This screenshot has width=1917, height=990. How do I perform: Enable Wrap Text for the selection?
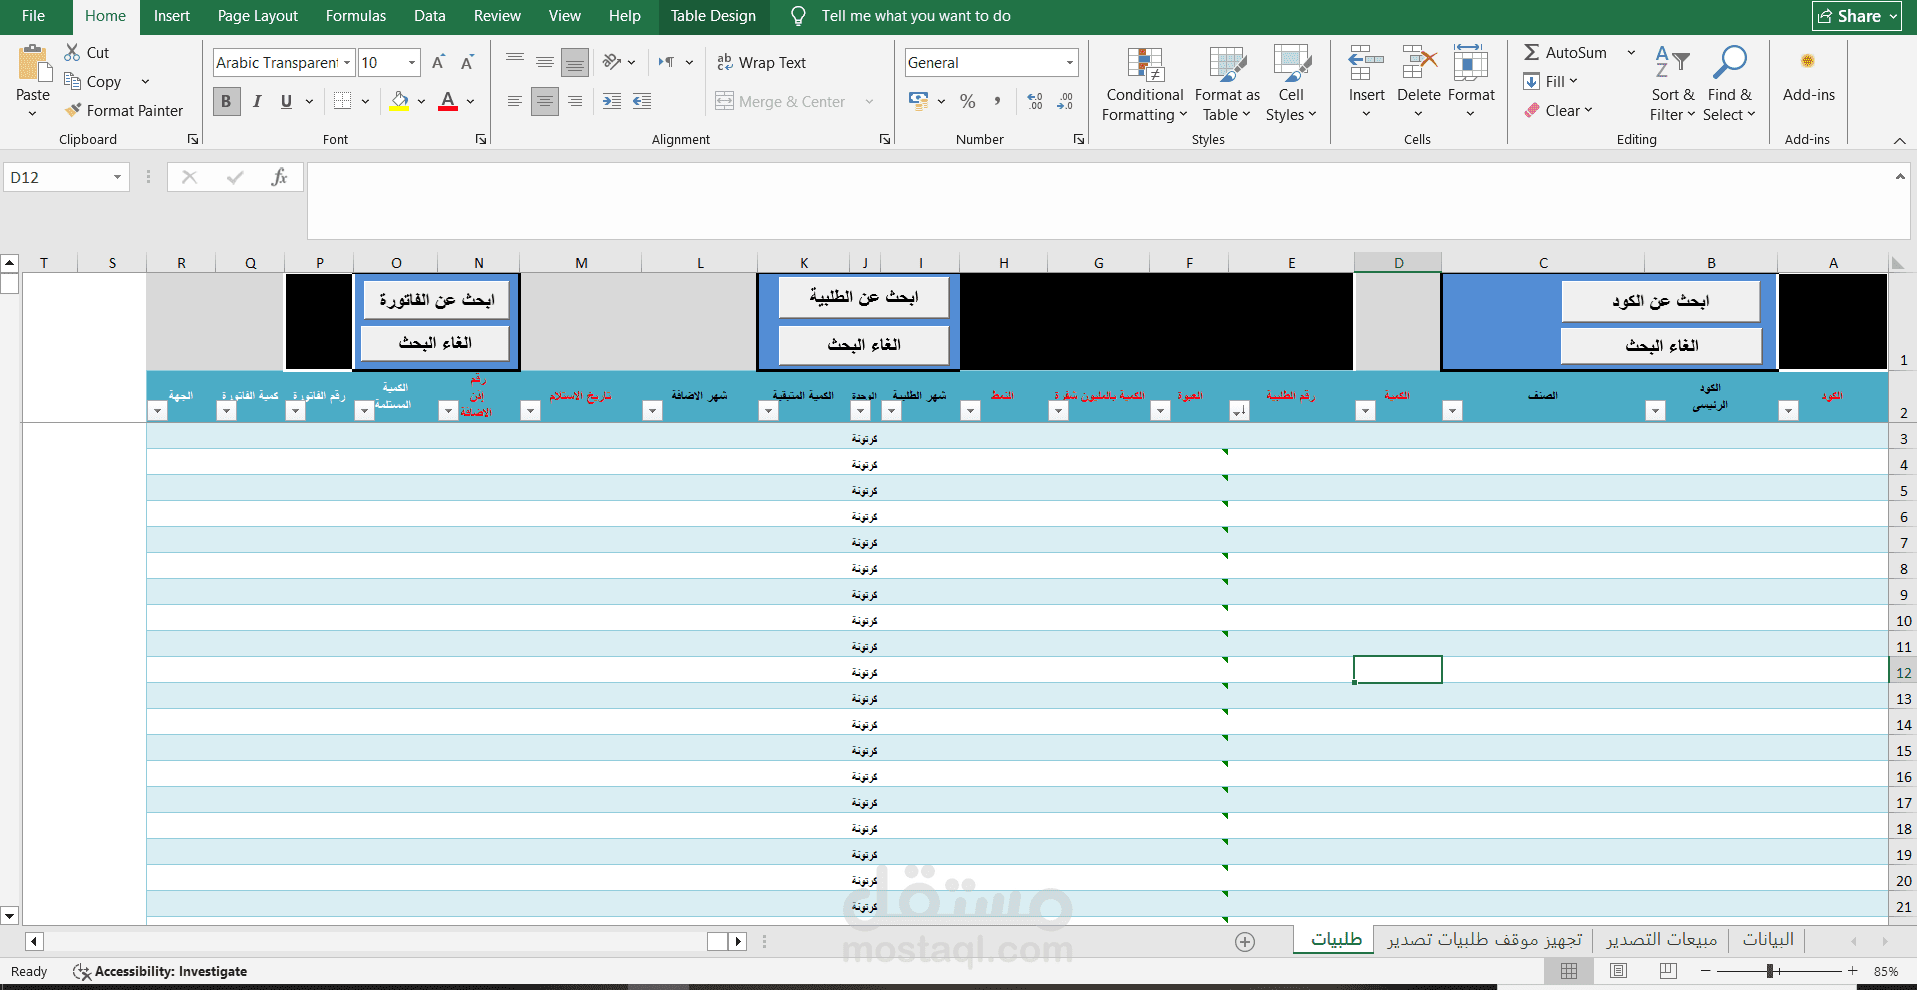[x=761, y=62]
